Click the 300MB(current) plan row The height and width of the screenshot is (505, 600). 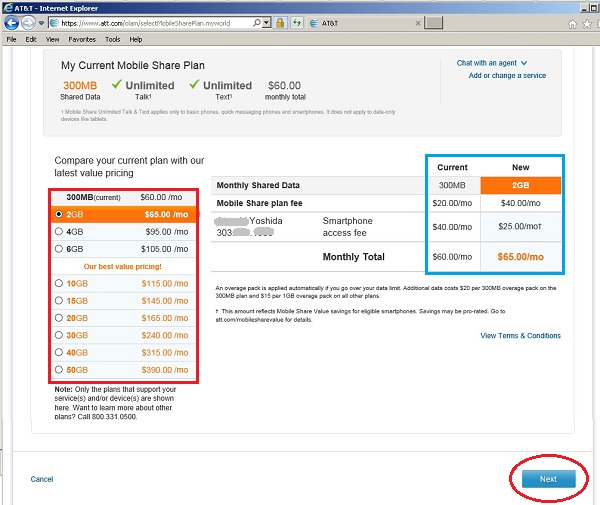pyautogui.click(x=123, y=197)
